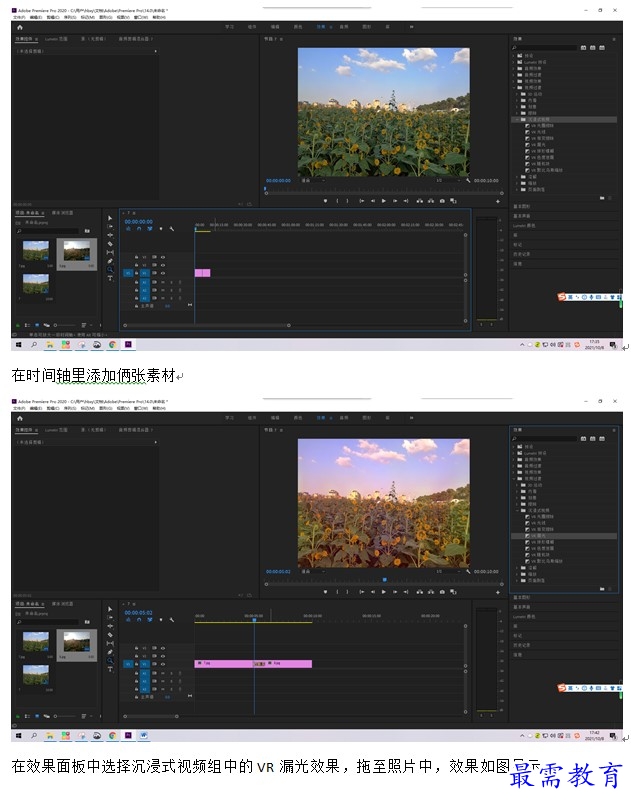Open timeline wrench settings in upper screenshot
The height and width of the screenshot is (807, 631).
click(x=171, y=229)
